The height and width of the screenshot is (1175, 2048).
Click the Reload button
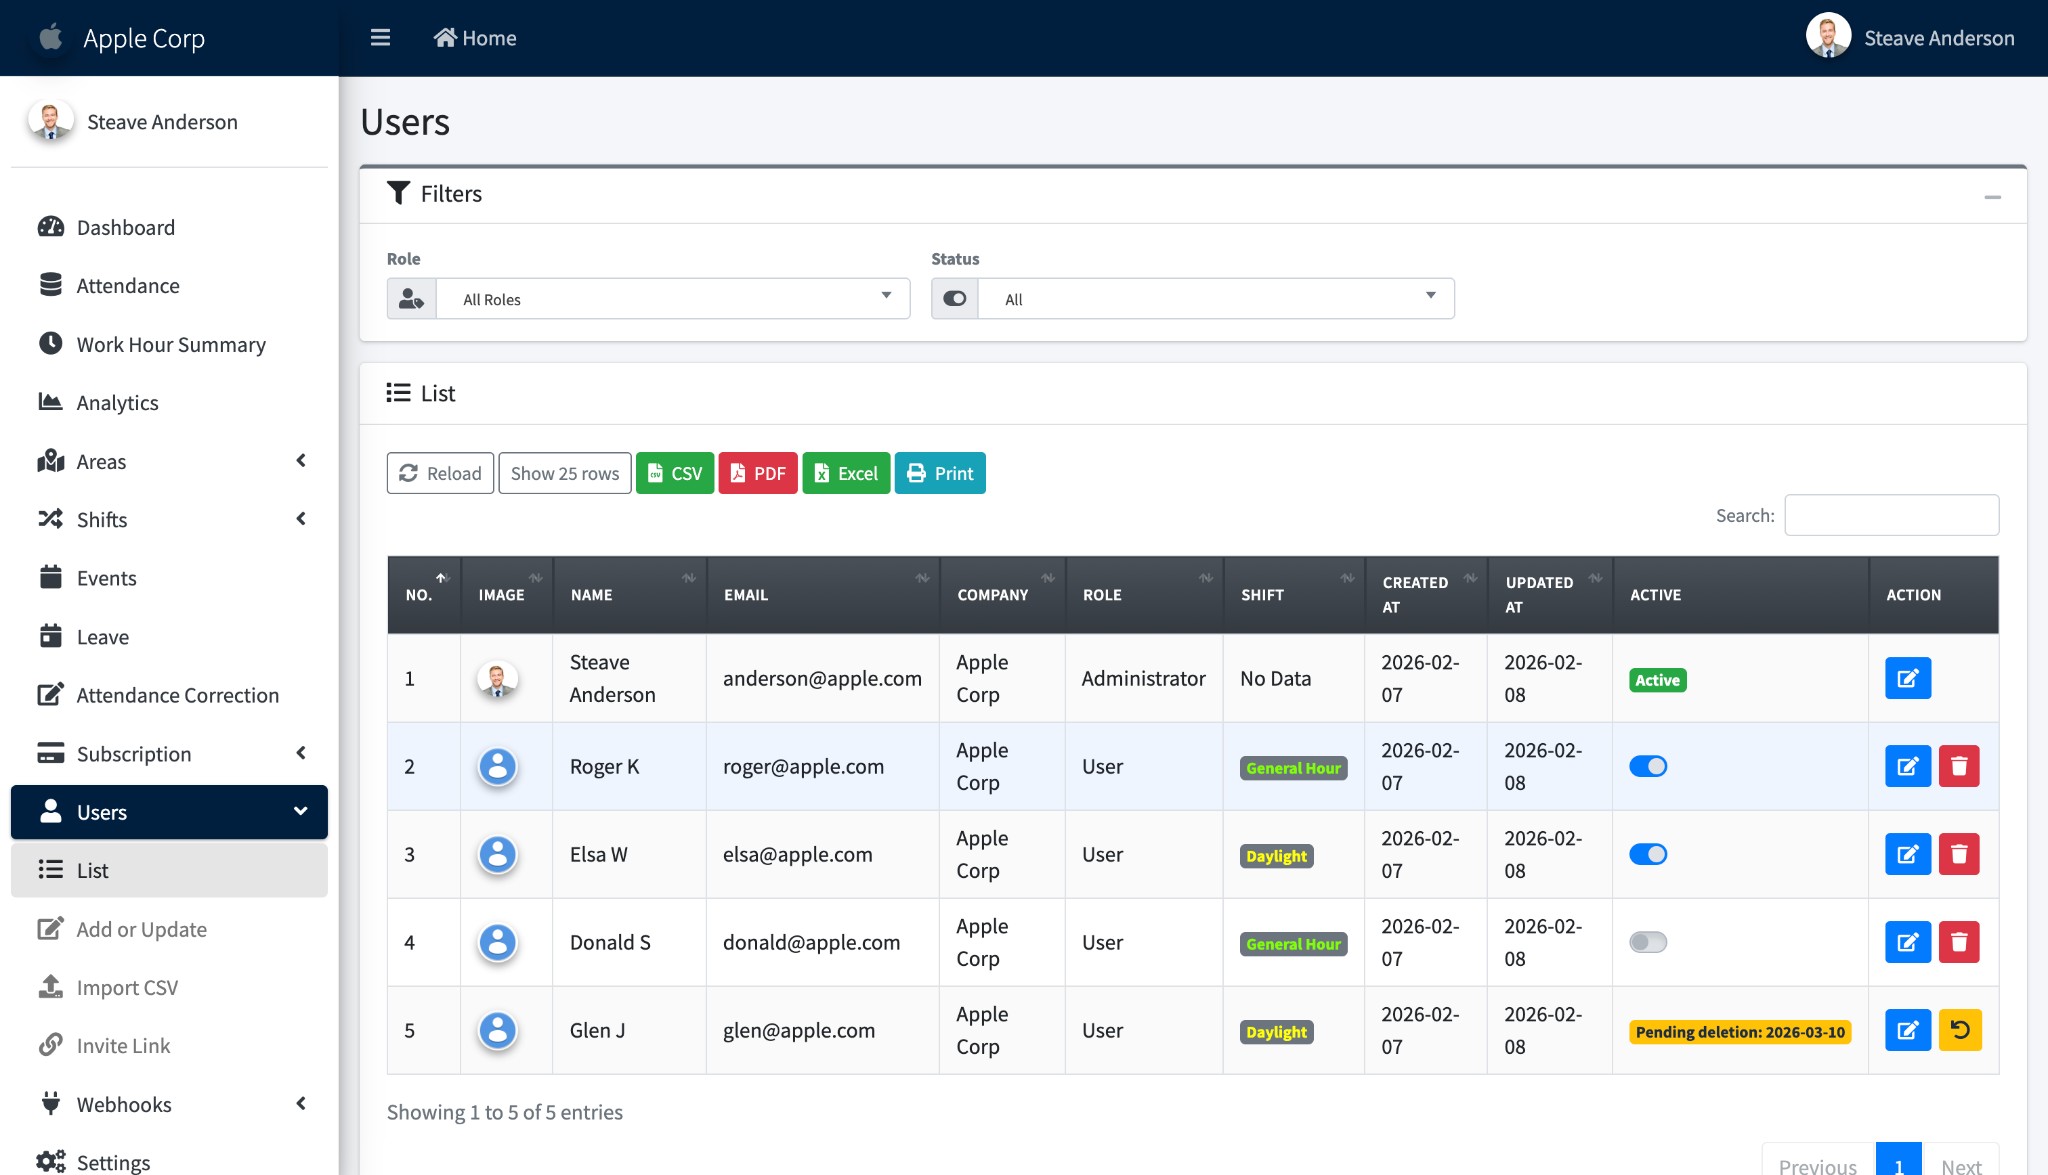(440, 474)
